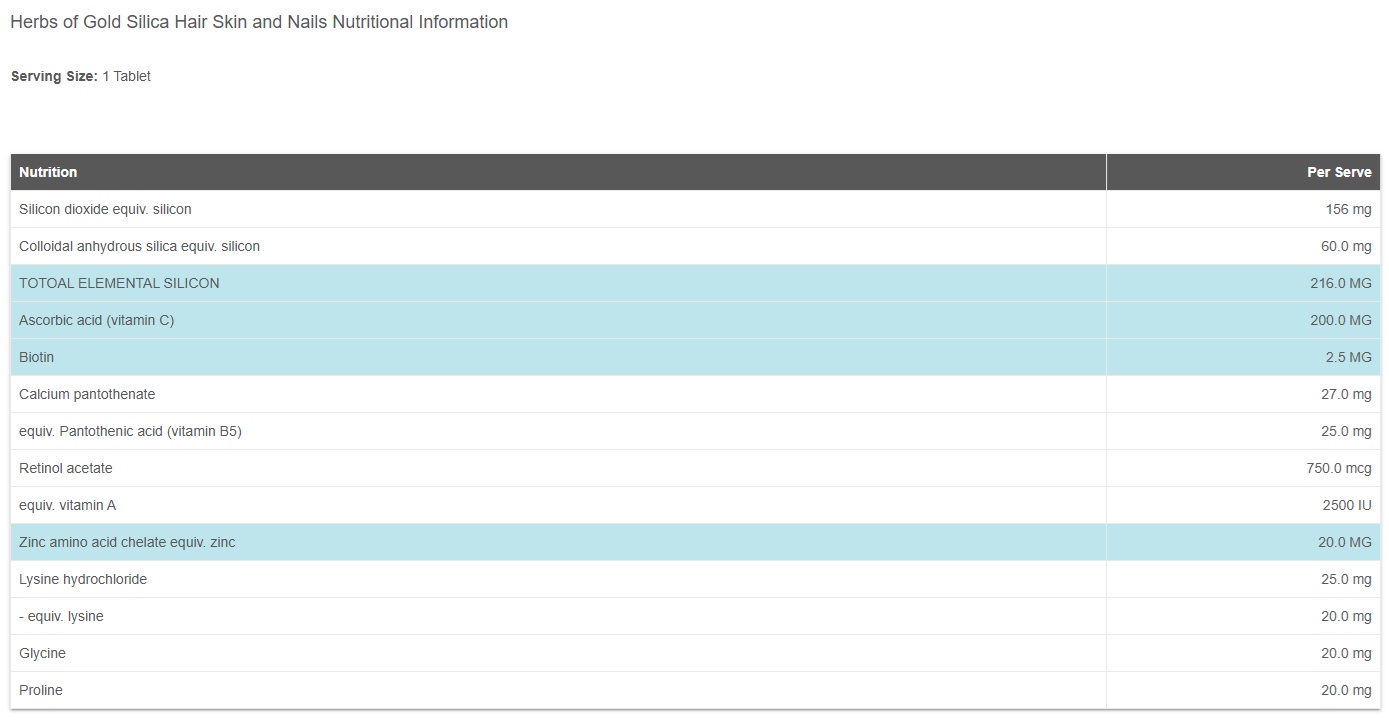Screen dimensions: 1389x726
Task: Click the '216.0 MG' value
Action: coord(1341,283)
